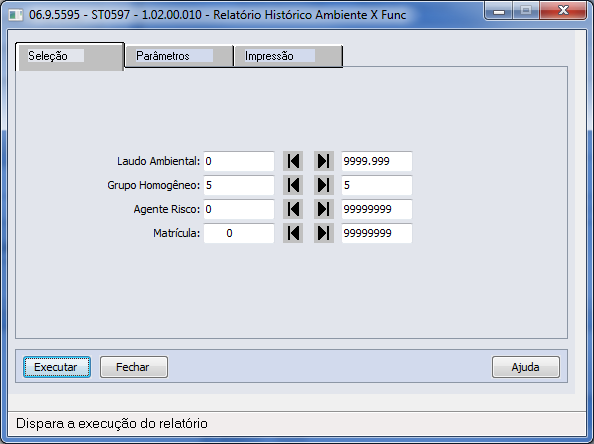Focus the Grupo Homogêneo start field
The width and height of the screenshot is (594, 444).
[239, 185]
